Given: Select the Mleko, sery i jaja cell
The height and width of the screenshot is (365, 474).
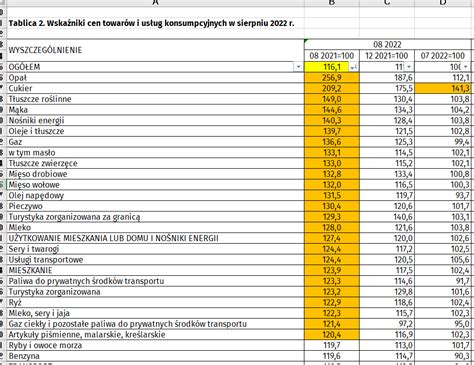Looking at the screenshot, I should (x=155, y=313).
